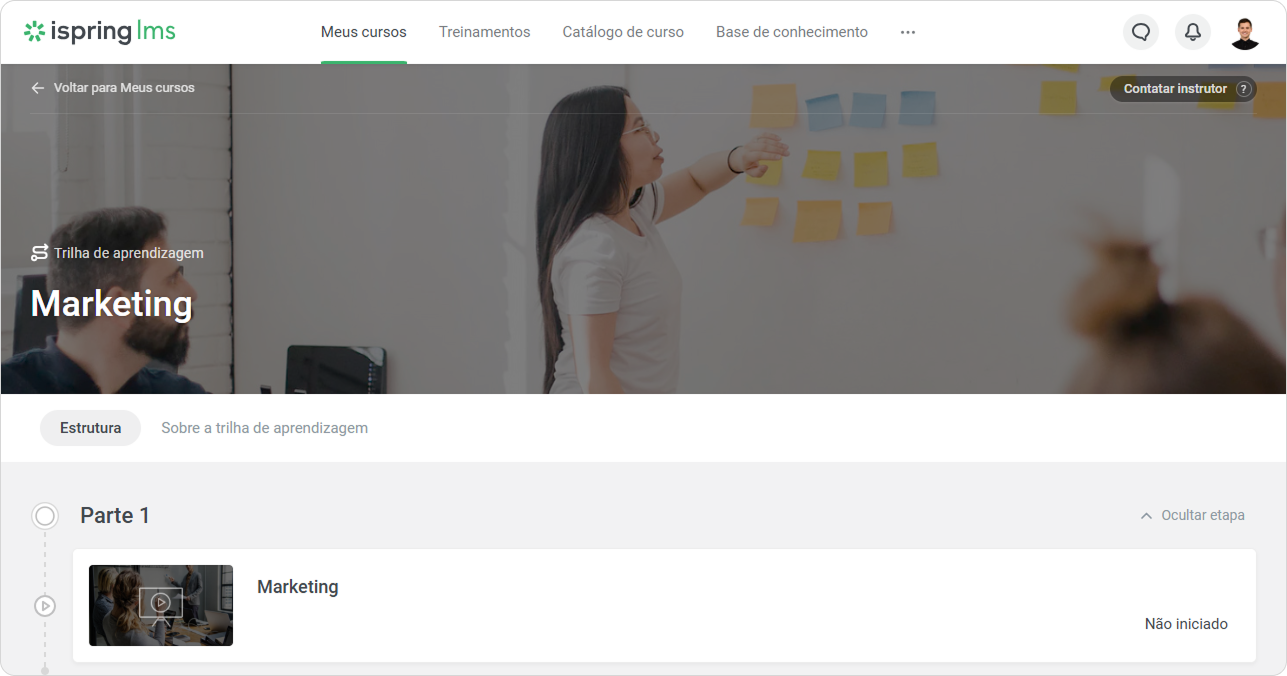Image resolution: width=1287 pixels, height=676 pixels.
Task: Collapse stage with Ocultar etapa
Action: [1192, 516]
